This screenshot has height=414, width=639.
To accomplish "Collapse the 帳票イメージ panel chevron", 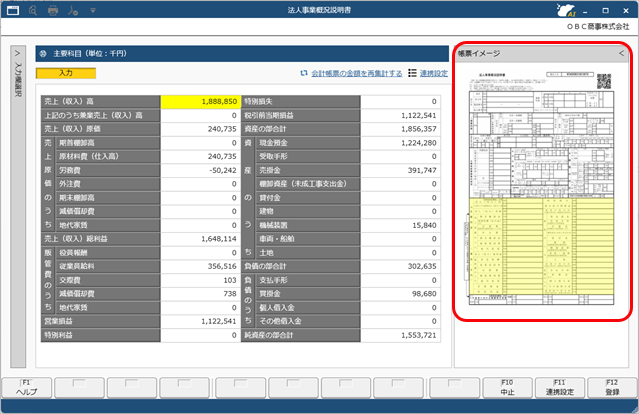I will pyautogui.click(x=621, y=53).
